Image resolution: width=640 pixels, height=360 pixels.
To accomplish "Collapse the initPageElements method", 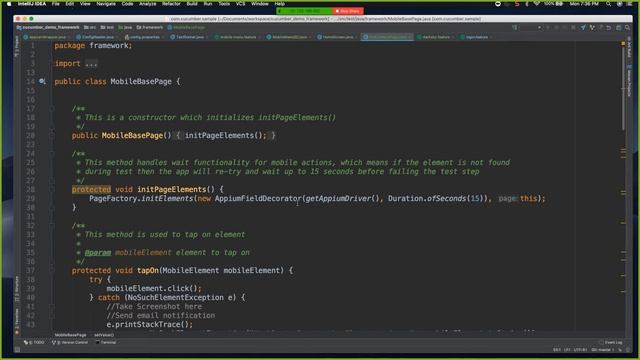I will pos(52,189).
